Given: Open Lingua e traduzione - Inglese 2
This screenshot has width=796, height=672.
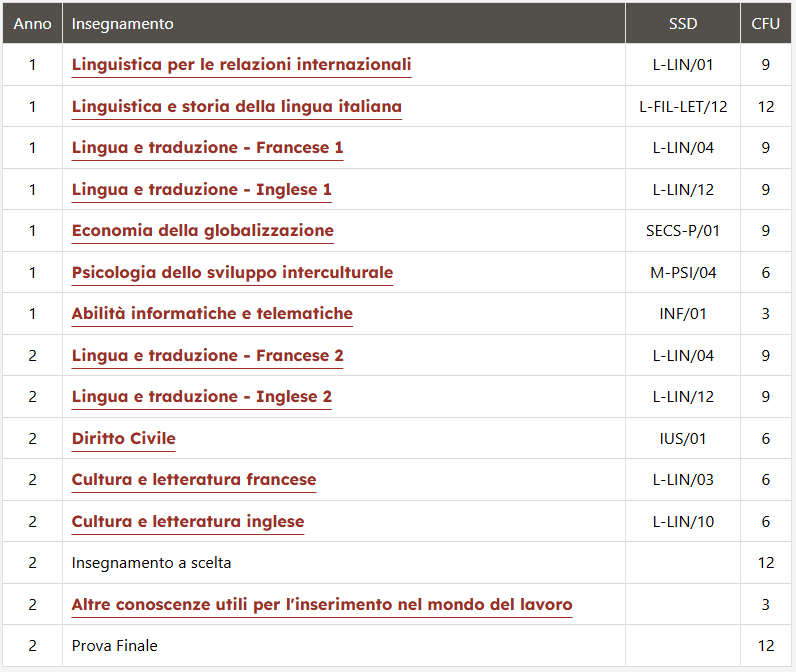Looking at the screenshot, I should pyautogui.click(x=202, y=397).
